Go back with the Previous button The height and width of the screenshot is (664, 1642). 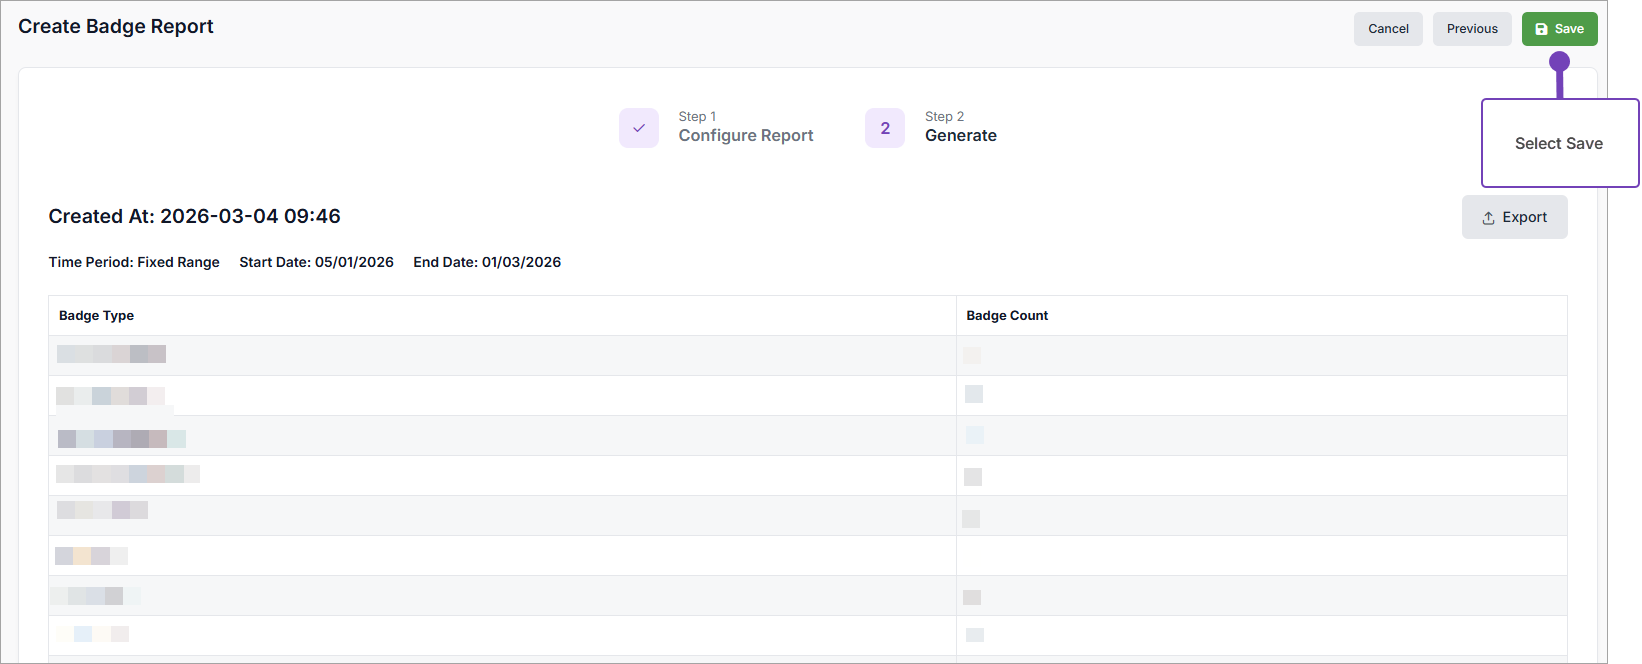click(1471, 29)
